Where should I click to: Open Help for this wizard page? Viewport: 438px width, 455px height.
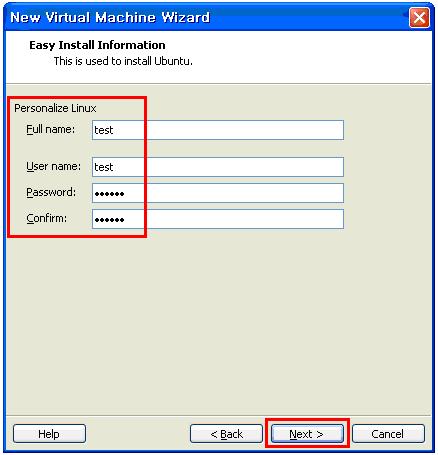[49, 434]
